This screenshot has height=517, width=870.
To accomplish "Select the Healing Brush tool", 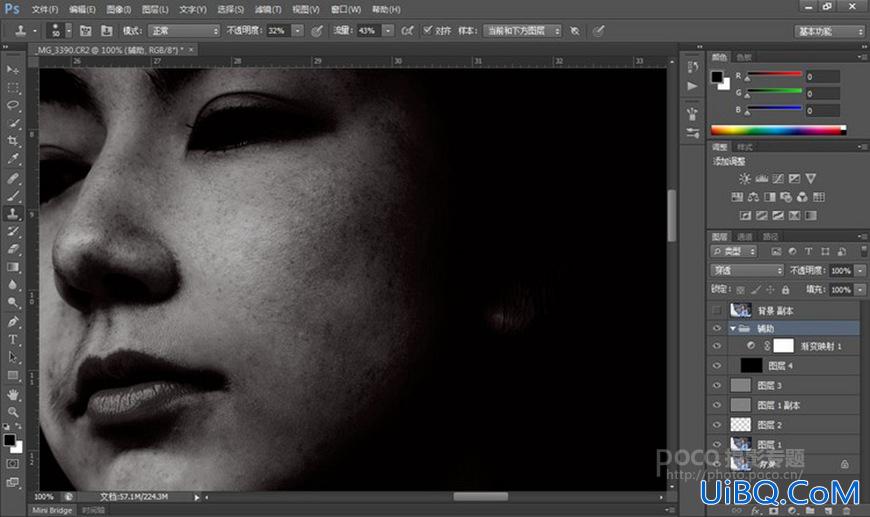I will click(x=12, y=179).
